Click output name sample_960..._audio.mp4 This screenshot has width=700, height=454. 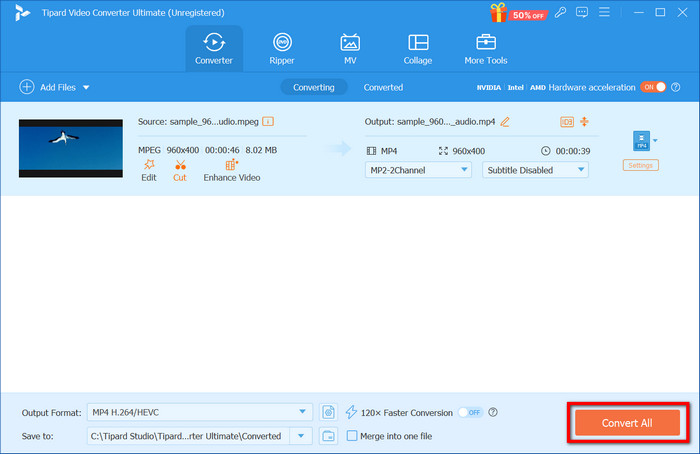click(x=446, y=121)
